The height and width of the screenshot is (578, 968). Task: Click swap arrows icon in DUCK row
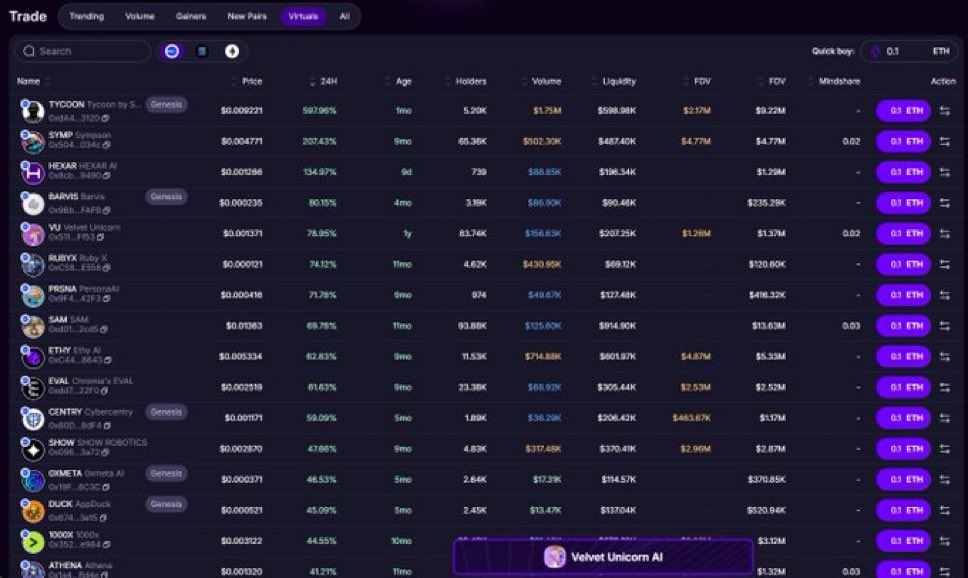click(945, 510)
